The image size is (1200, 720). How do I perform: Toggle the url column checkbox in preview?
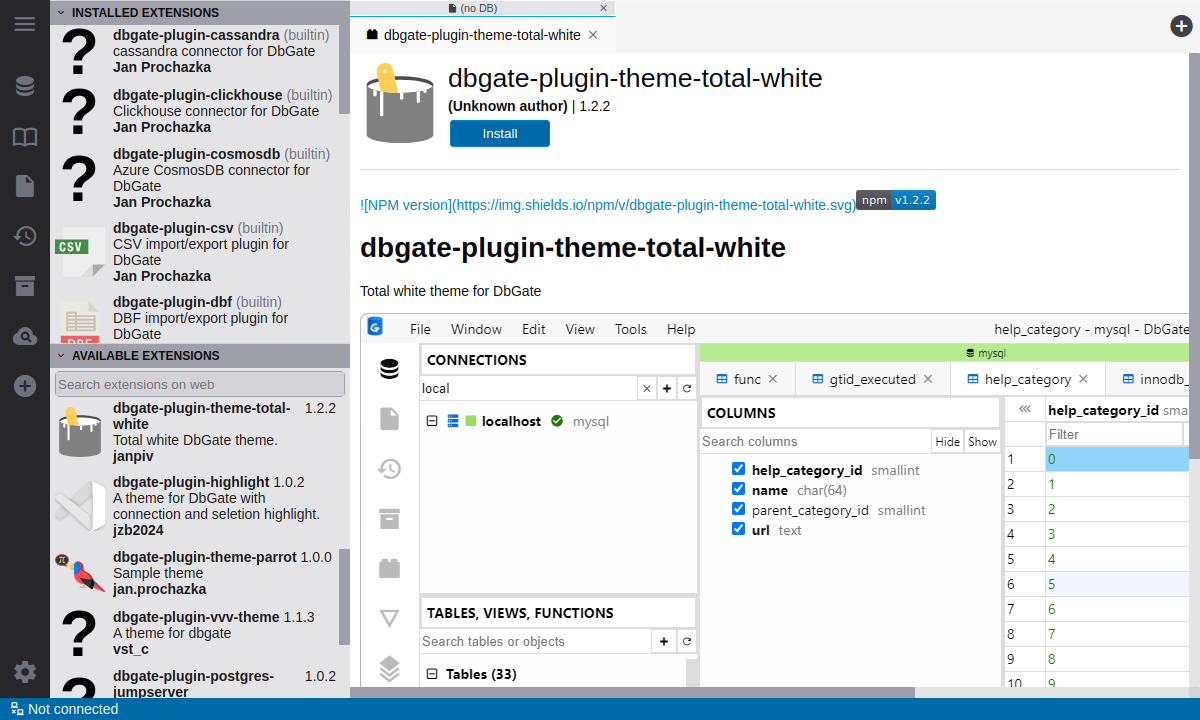coord(738,530)
